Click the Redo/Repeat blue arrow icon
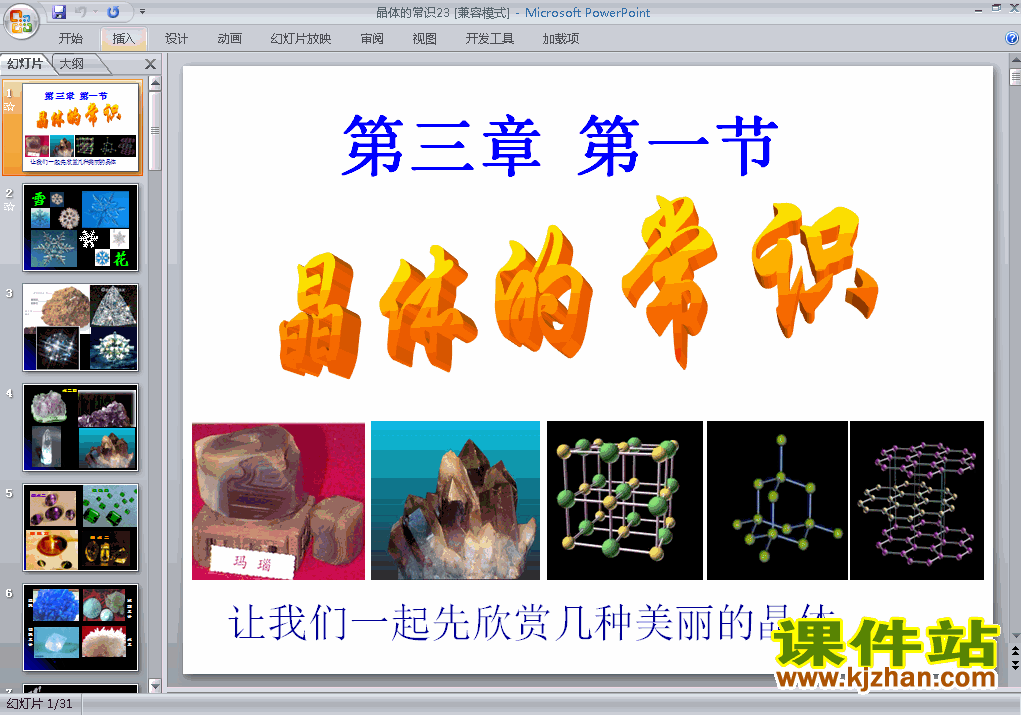The height and width of the screenshot is (715, 1021). 113,12
